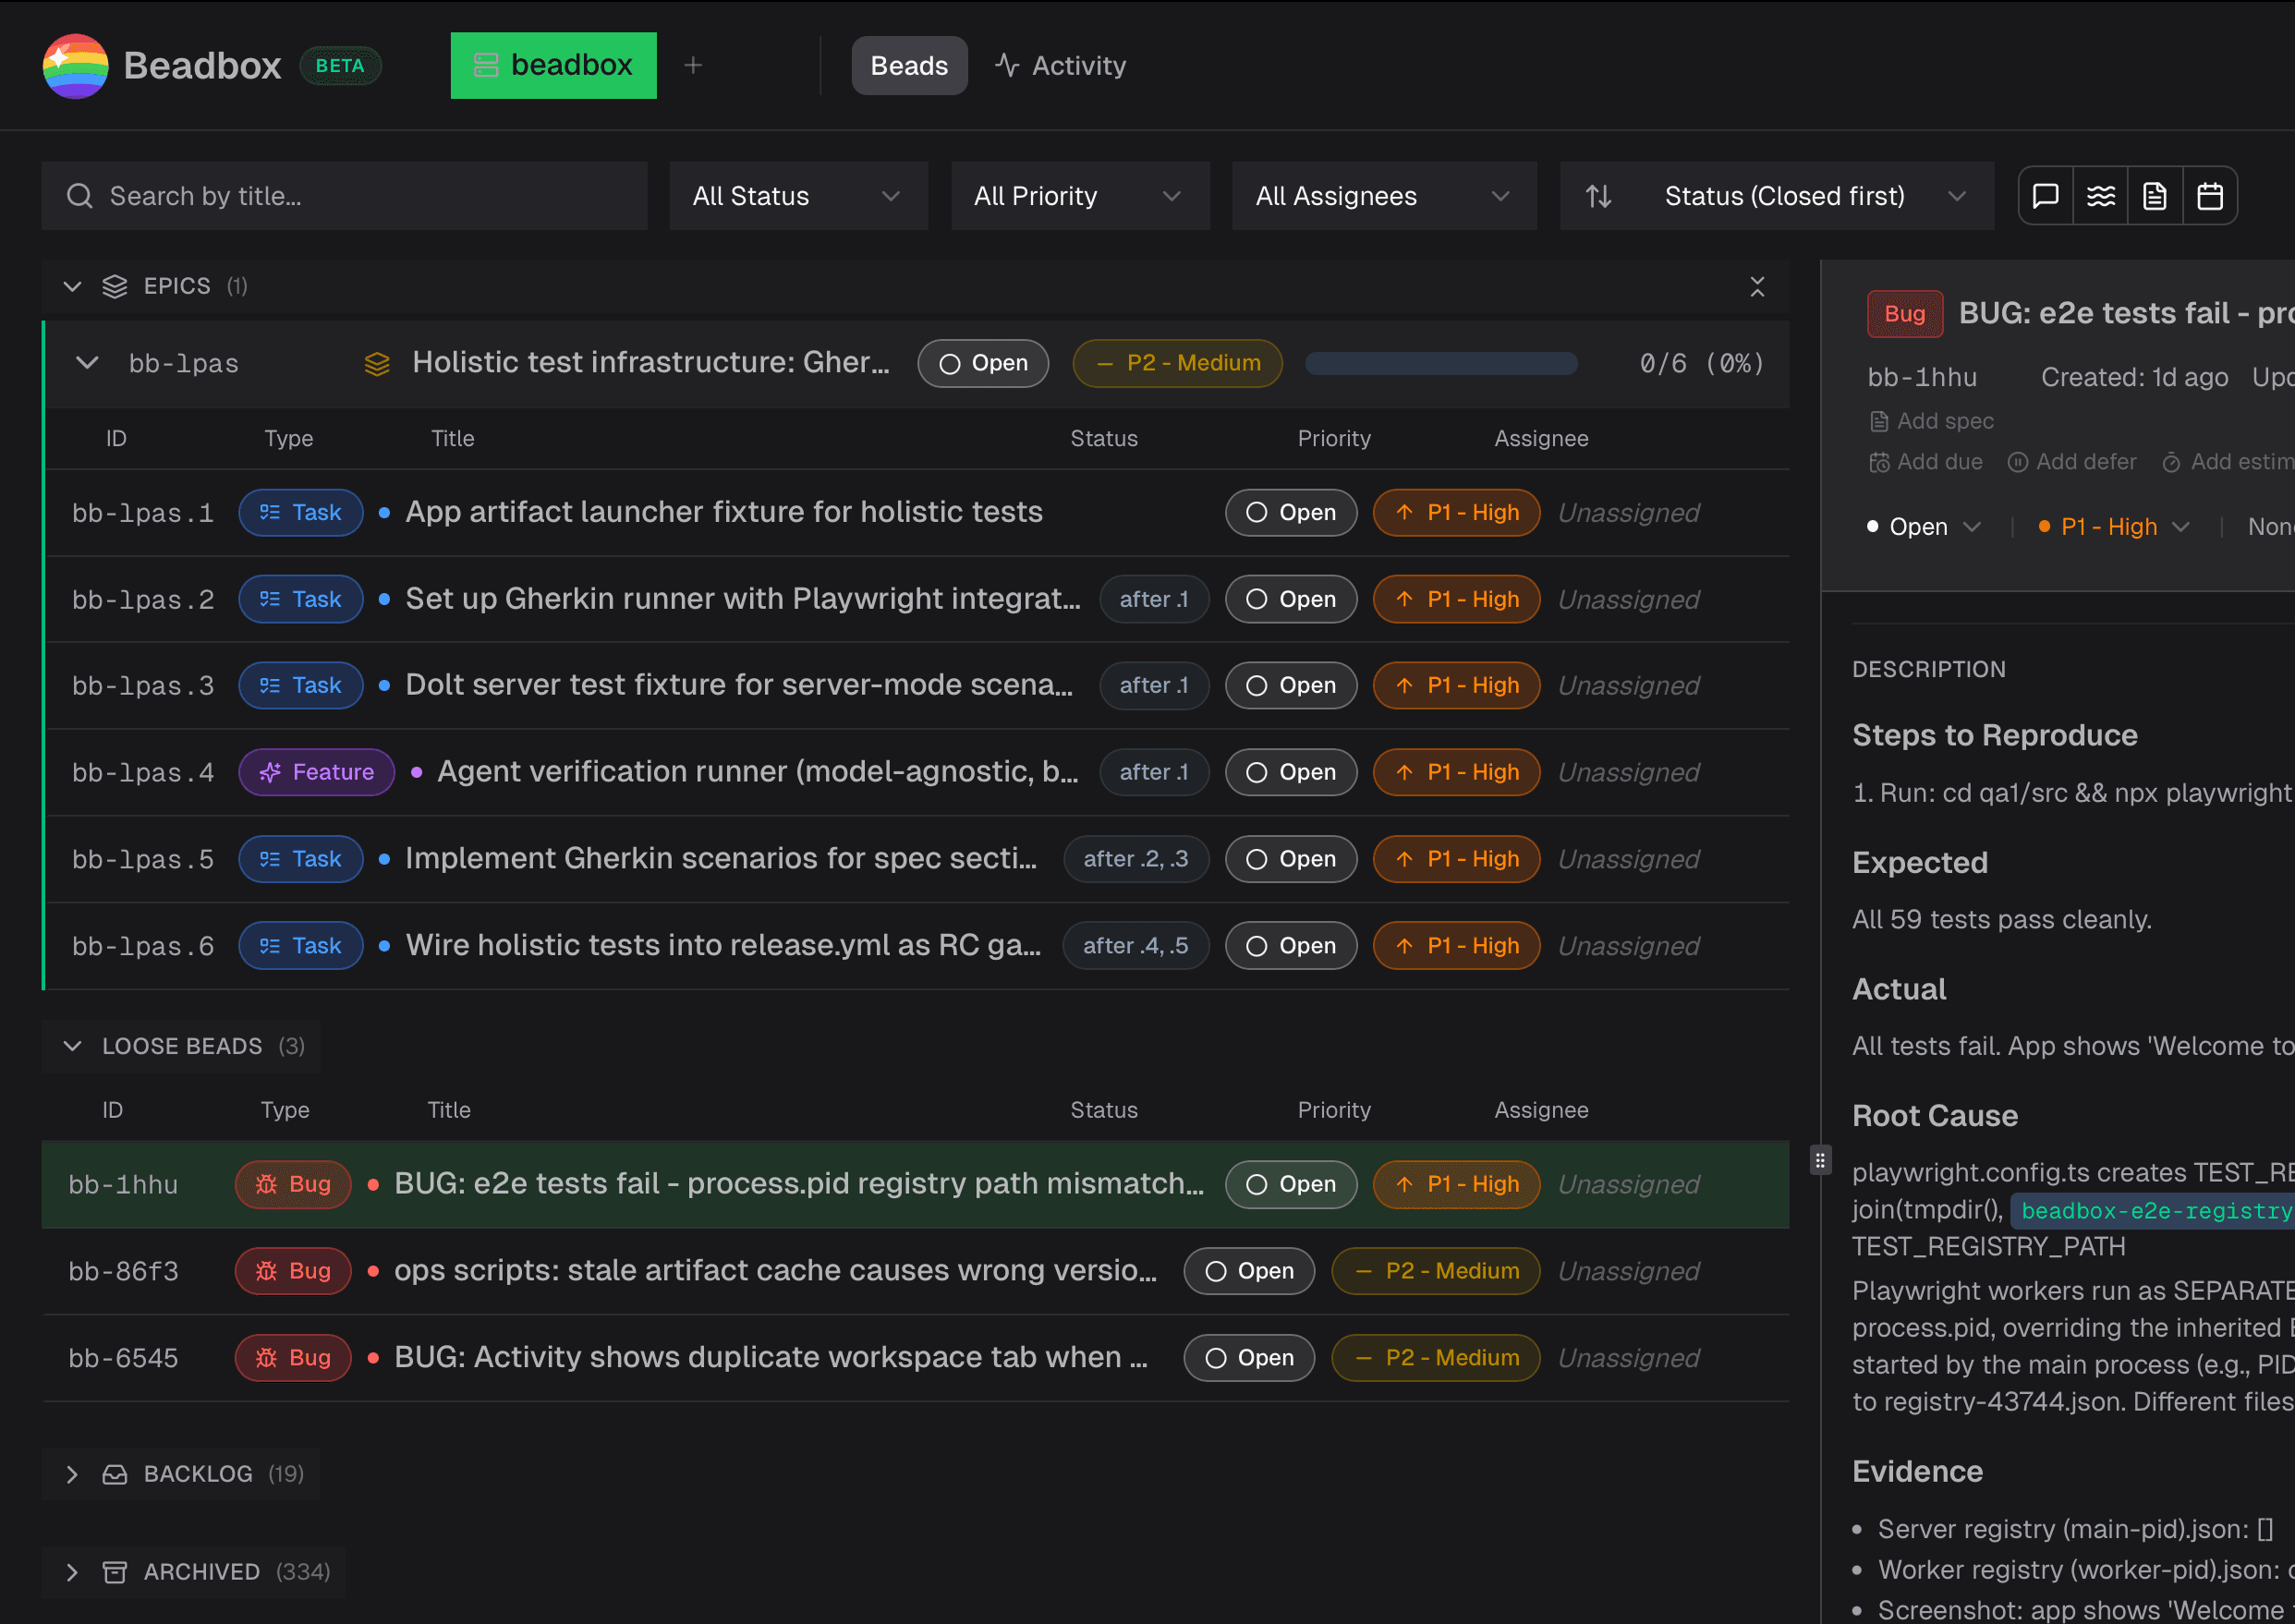
Task: Switch to calendar view using the calendar icon
Action: tap(2210, 195)
